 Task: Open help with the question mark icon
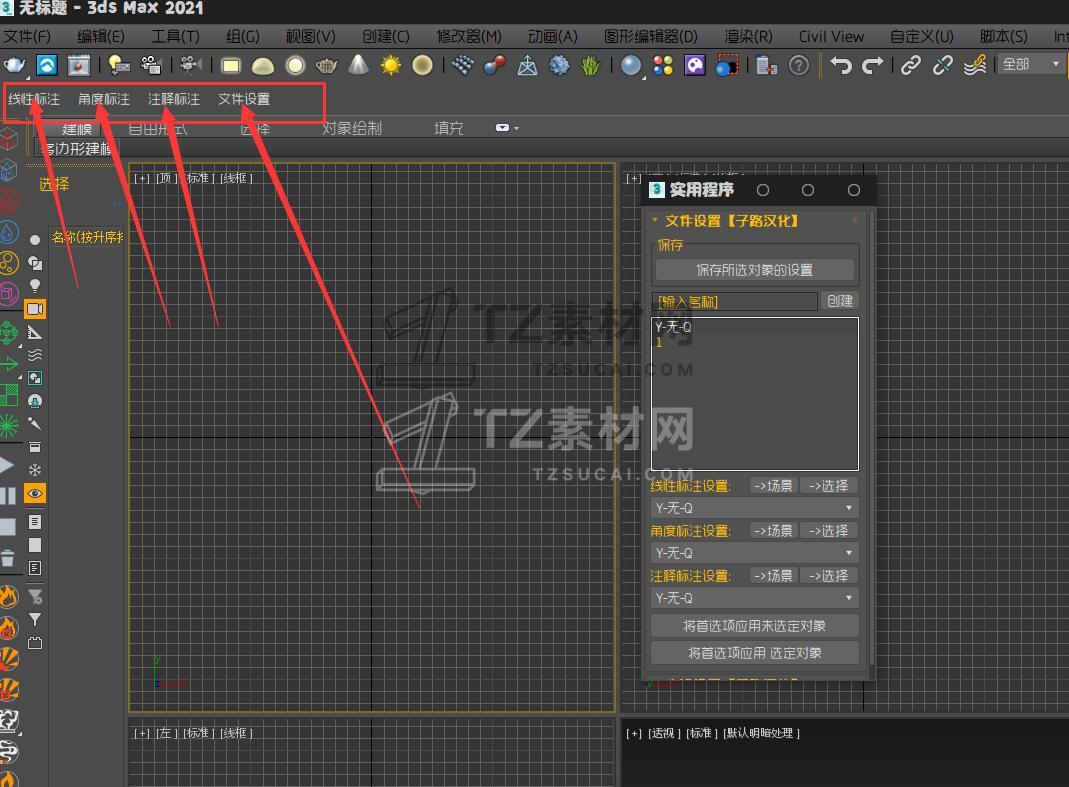point(799,65)
